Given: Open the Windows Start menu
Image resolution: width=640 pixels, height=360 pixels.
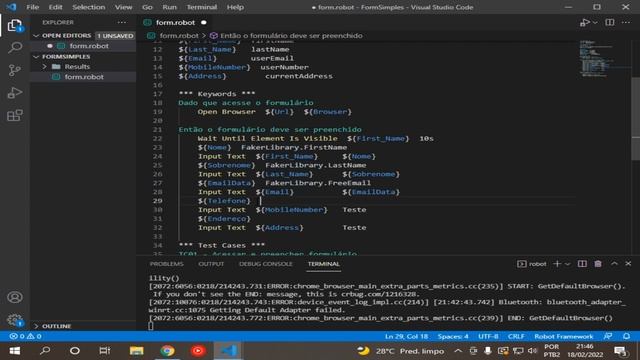Looking at the screenshot, I should coord(15,351).
